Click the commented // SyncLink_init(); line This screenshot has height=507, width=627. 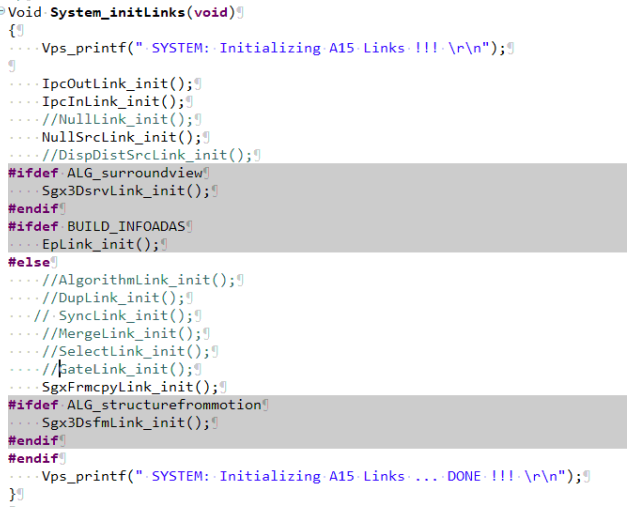tap(114, 316)
